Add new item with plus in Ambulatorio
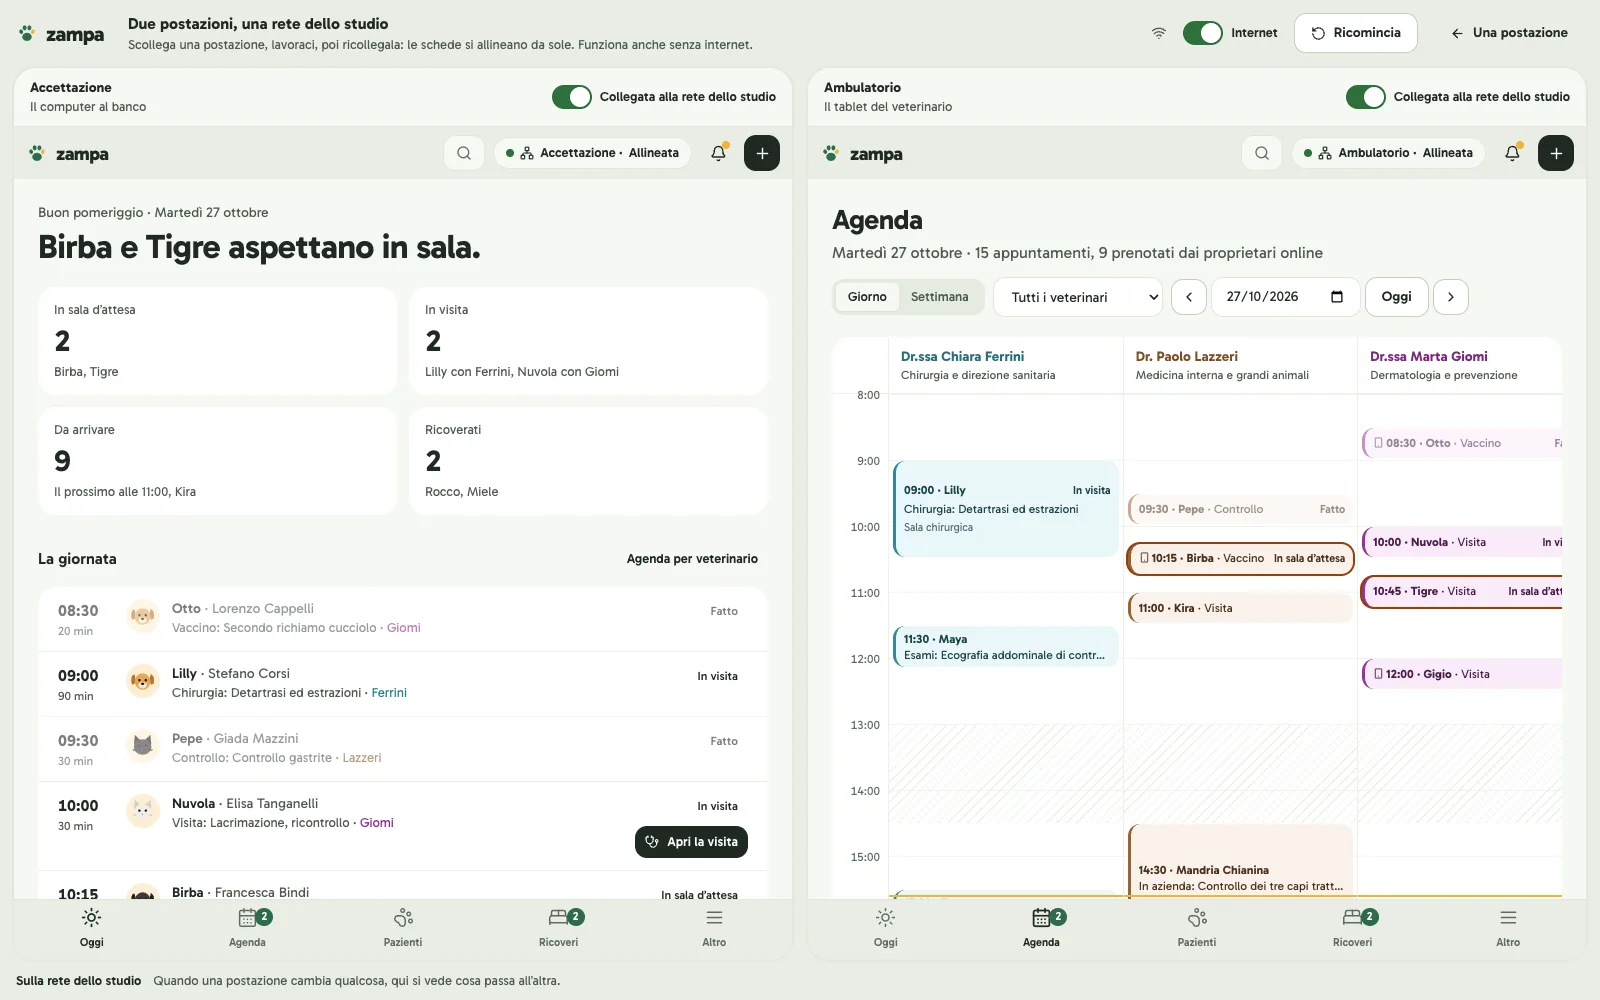This screenshot has height=1000, width=1600. click(x=1556, y=153)
